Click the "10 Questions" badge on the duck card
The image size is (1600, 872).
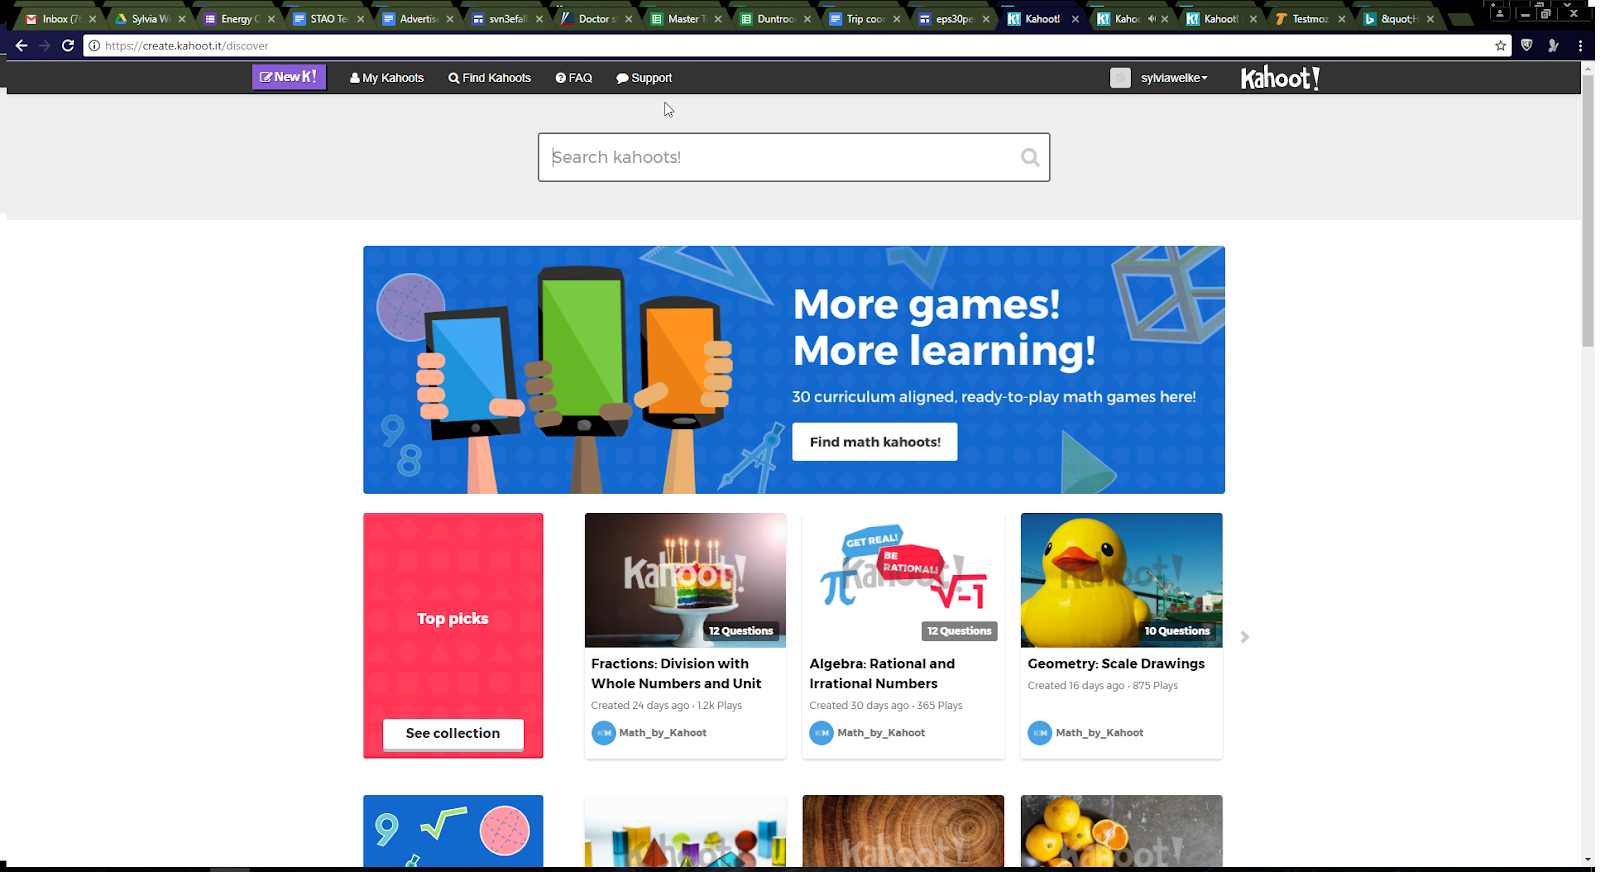point(1177,631)
